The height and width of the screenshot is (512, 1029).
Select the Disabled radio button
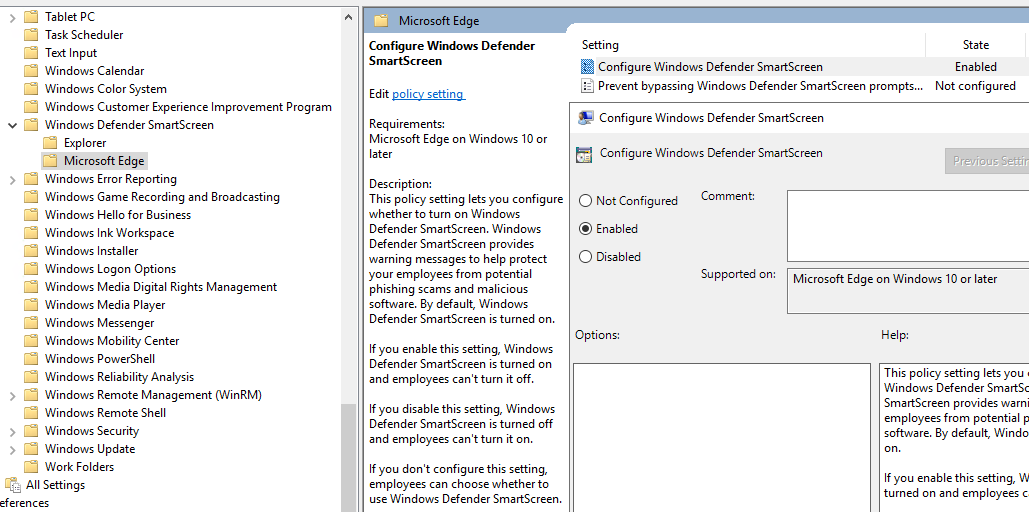click(x=585, y=257)
